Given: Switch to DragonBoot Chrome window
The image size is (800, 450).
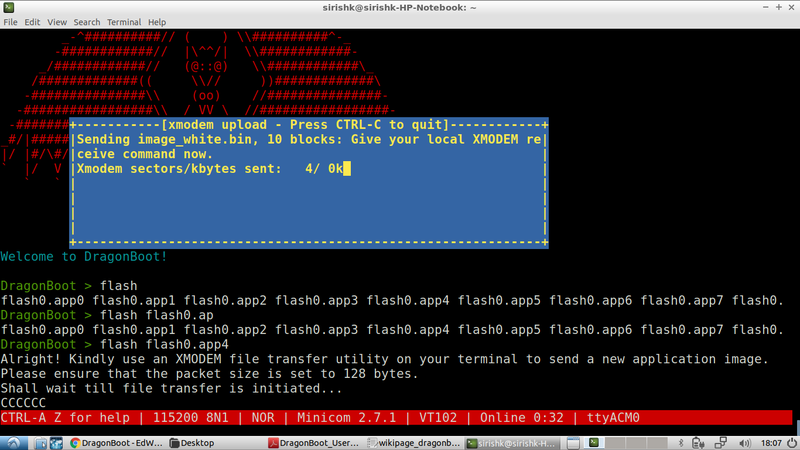Looking at the screenshot, I should point(114,441).
